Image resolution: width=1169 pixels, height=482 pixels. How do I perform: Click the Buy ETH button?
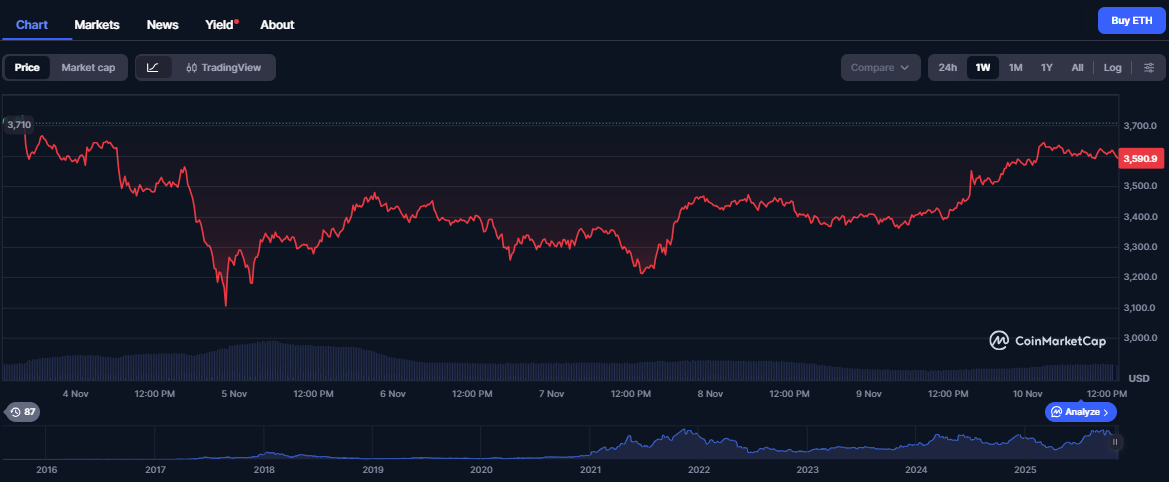point(1132,21)
